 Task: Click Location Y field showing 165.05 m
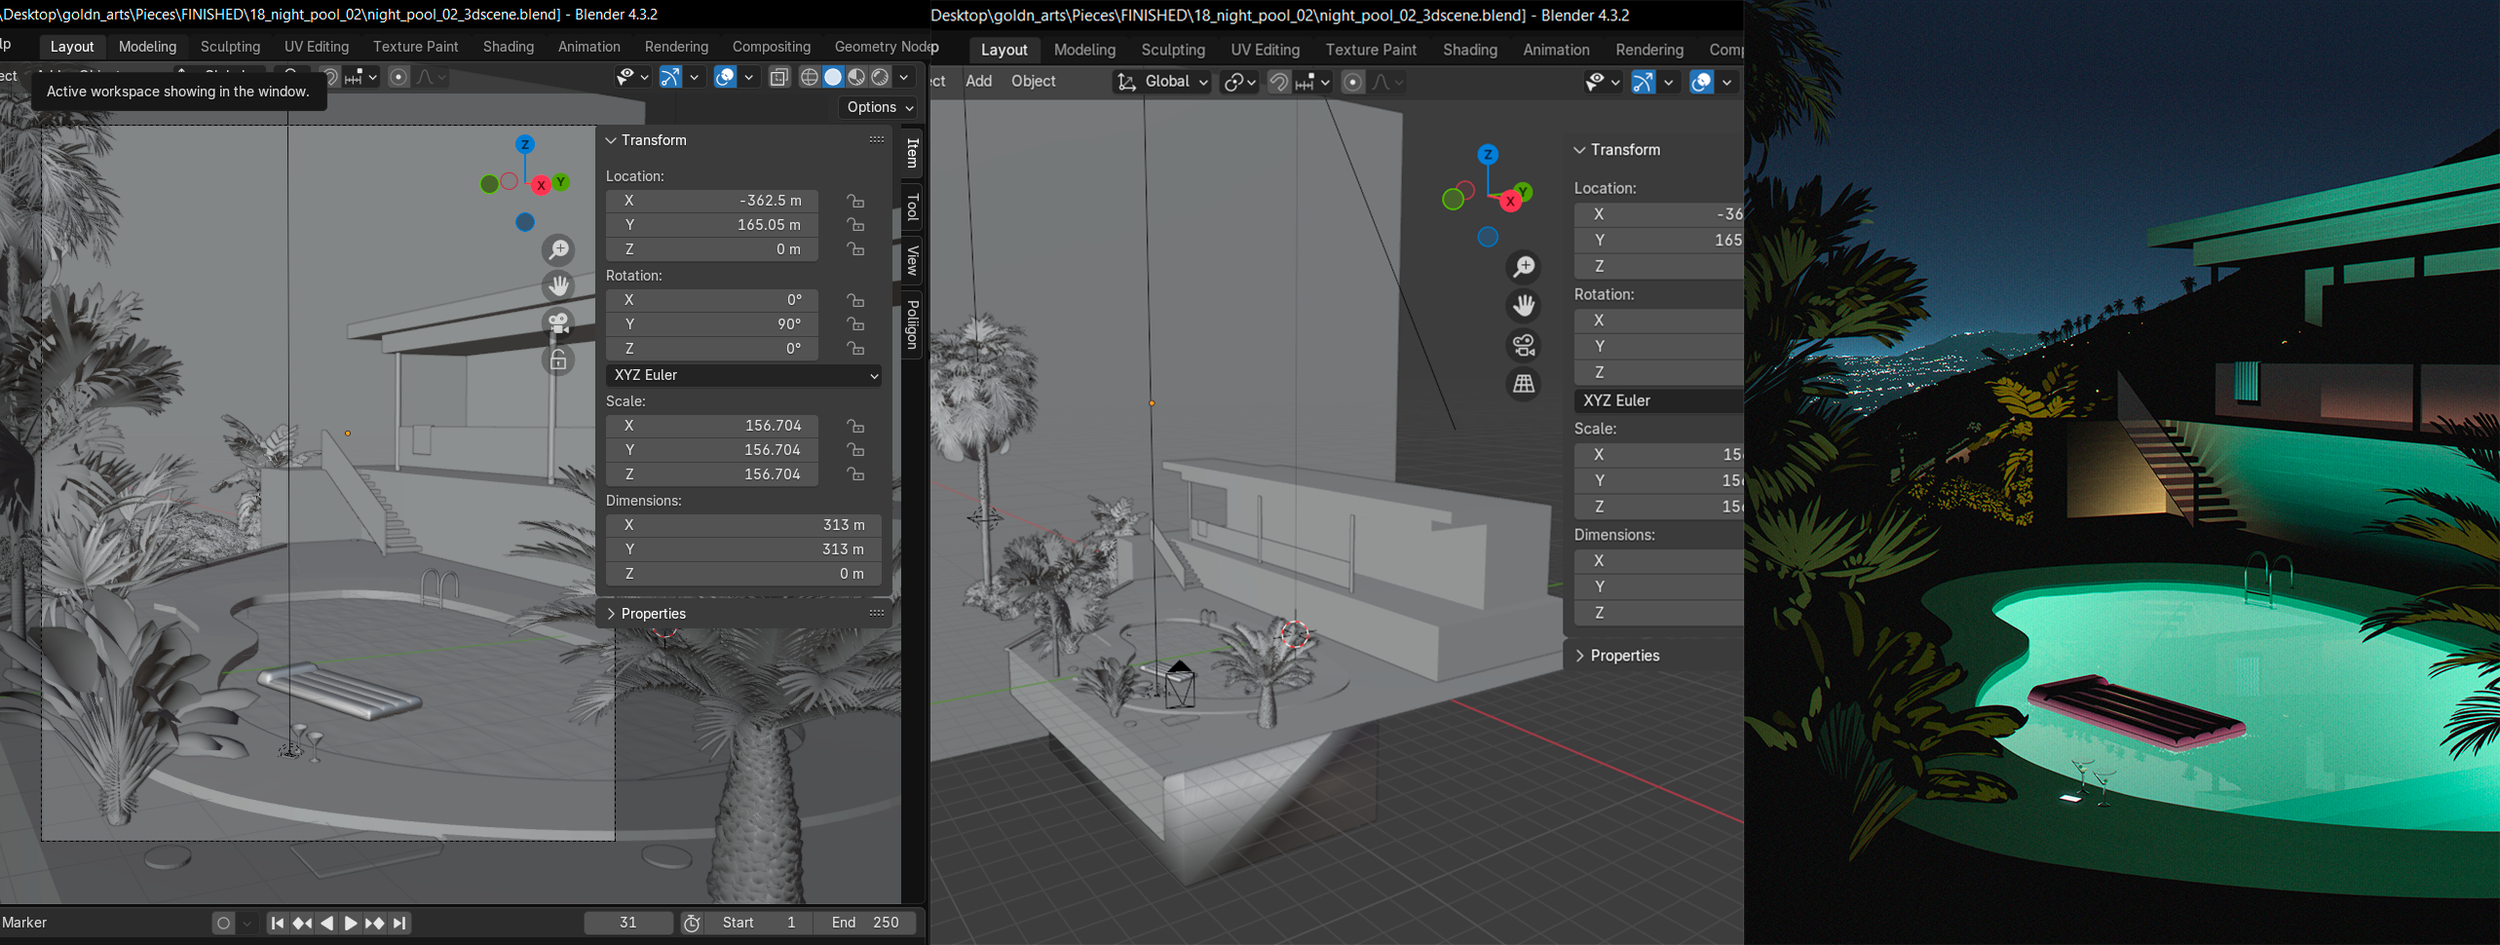pos(712,225)
